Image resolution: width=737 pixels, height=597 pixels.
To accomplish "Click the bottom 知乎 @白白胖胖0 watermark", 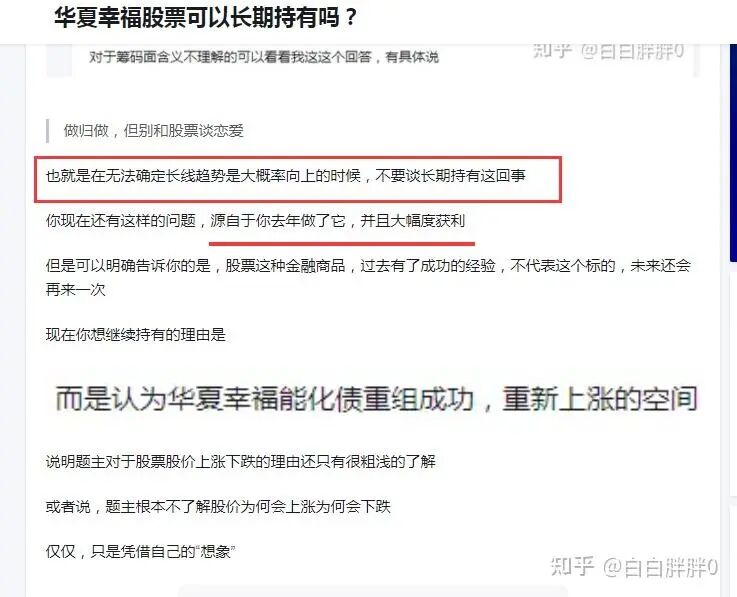I will click(x=634, y=567).
